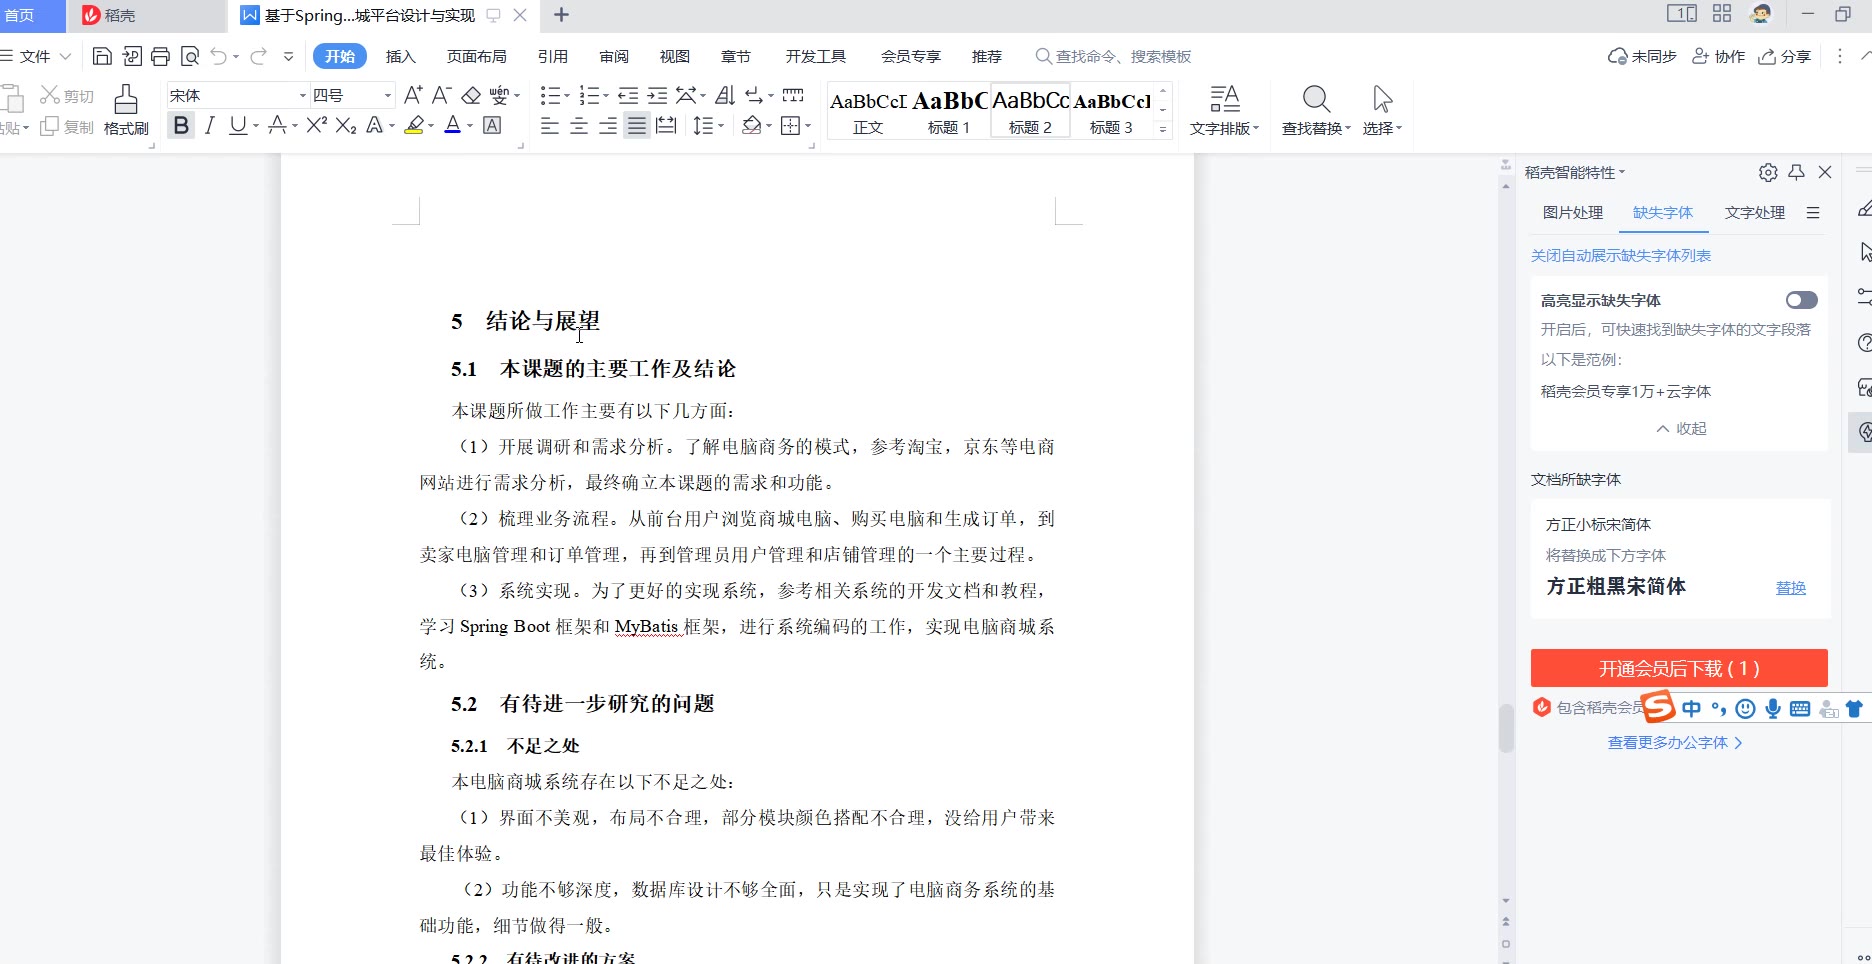
Task: Switch to 插入 ribbon tab
Action: coord(401,56)
